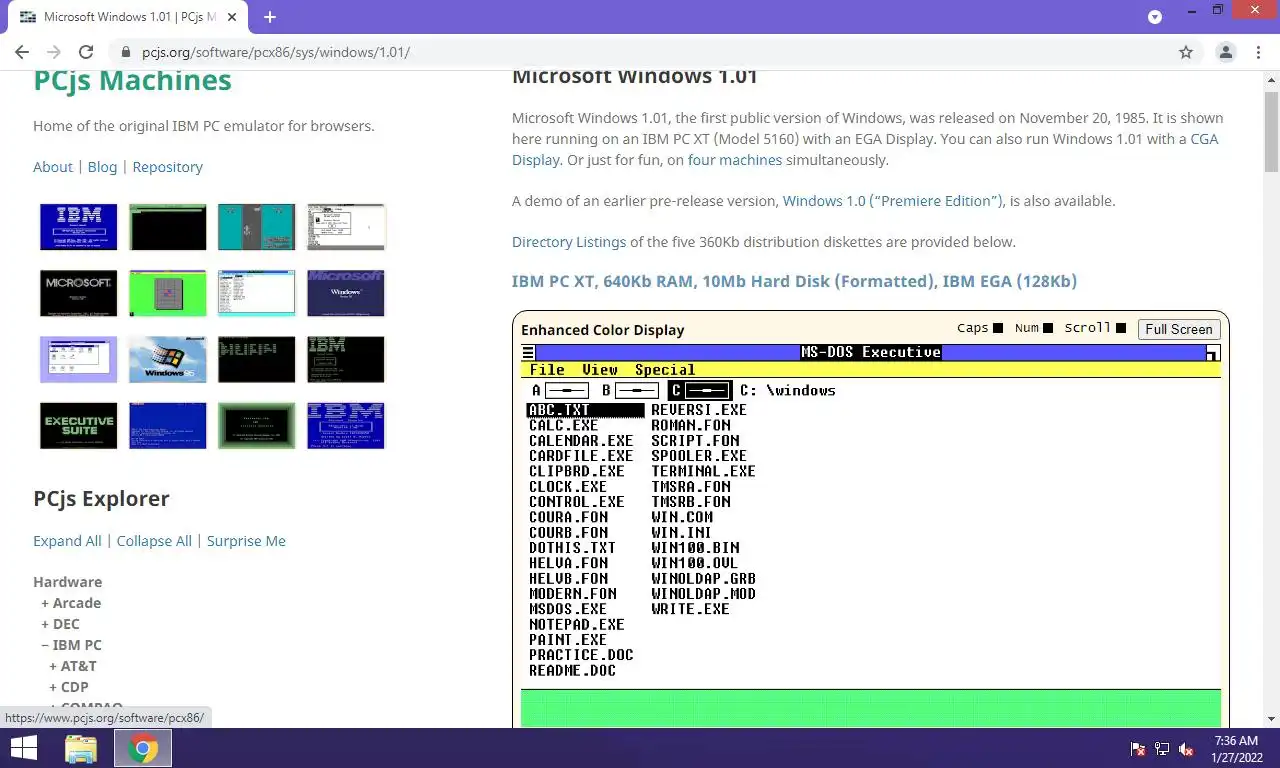Open the four machines link
The height and width of the screenshot is (768, 1280).
click(734, 160)
